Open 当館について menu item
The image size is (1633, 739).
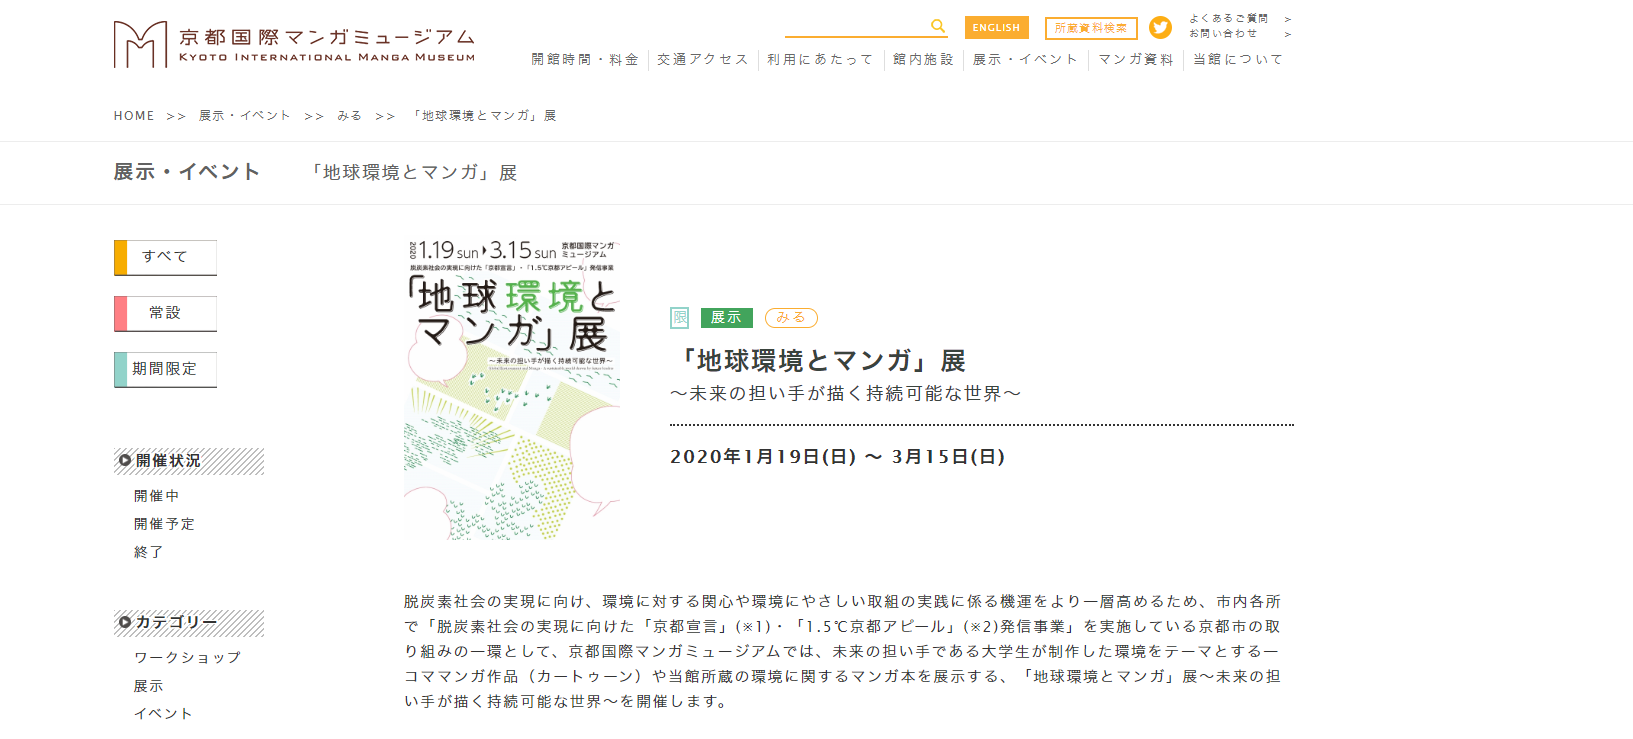(x=1238, y=60)
